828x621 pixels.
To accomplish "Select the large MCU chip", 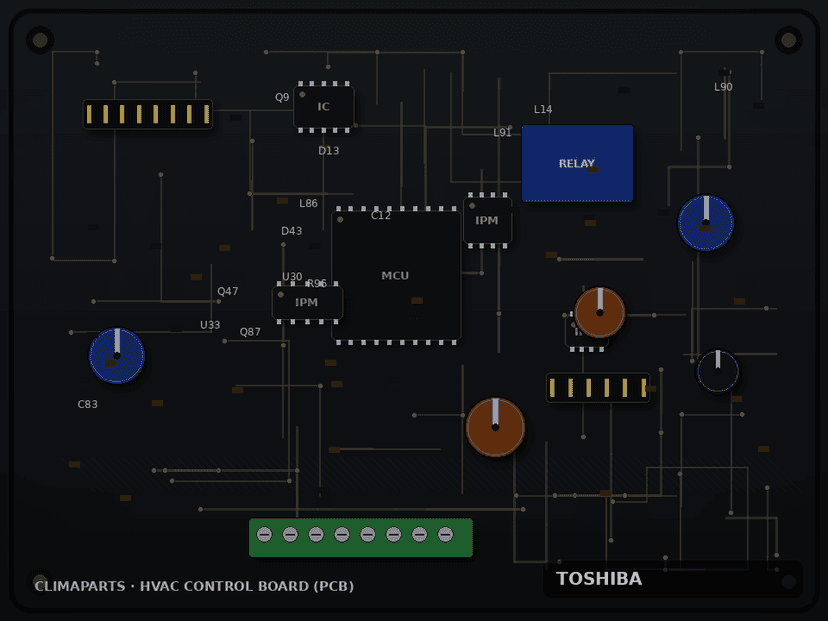I will click(x=396, y=276).
